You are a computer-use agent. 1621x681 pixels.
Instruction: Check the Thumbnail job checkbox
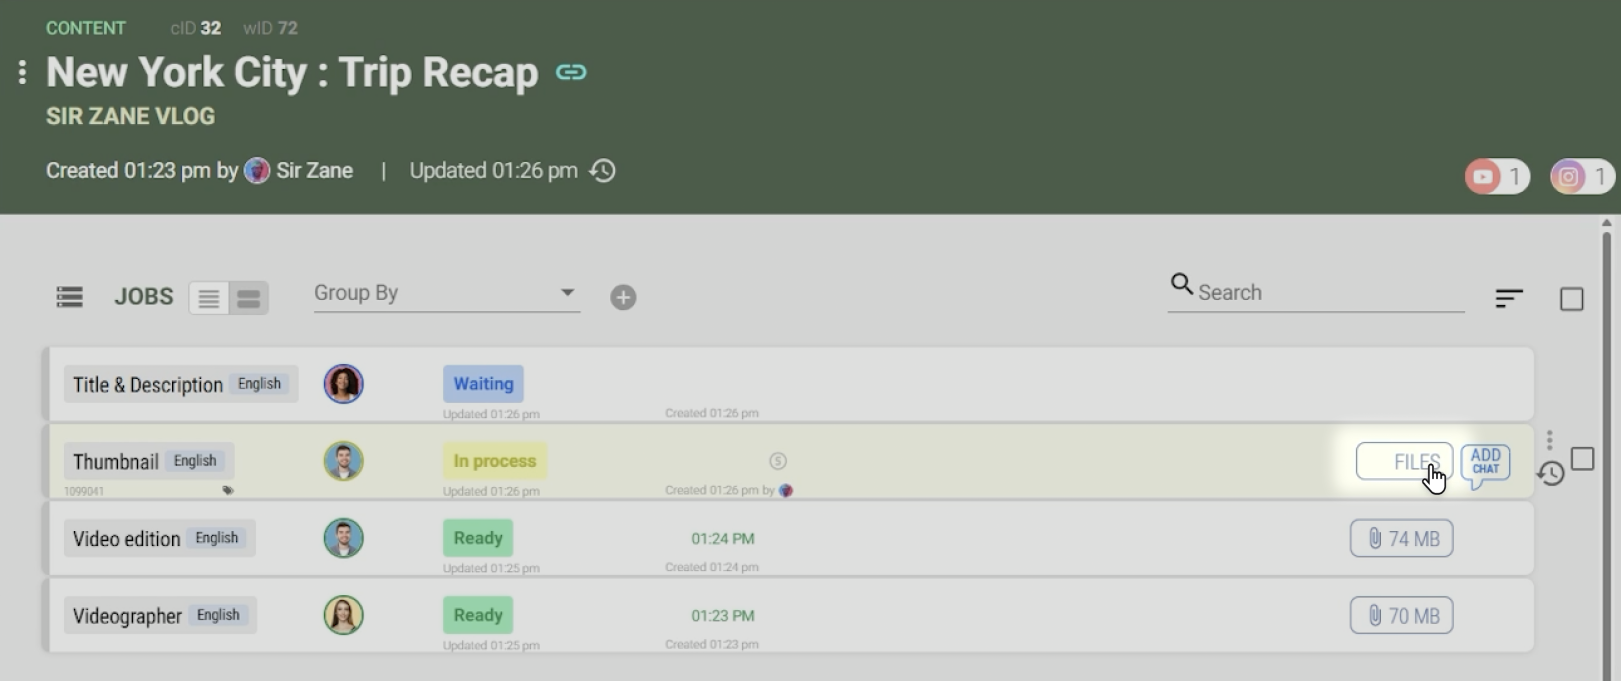(x=1582, y=459)
